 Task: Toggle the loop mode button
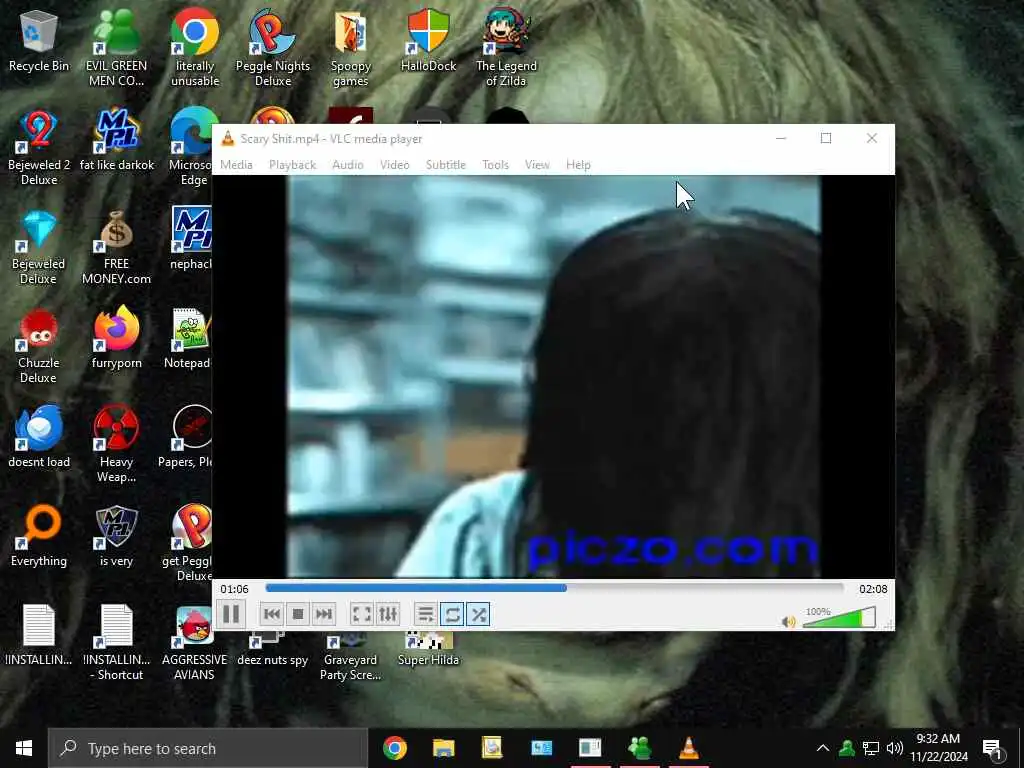[x=452, y=614]
